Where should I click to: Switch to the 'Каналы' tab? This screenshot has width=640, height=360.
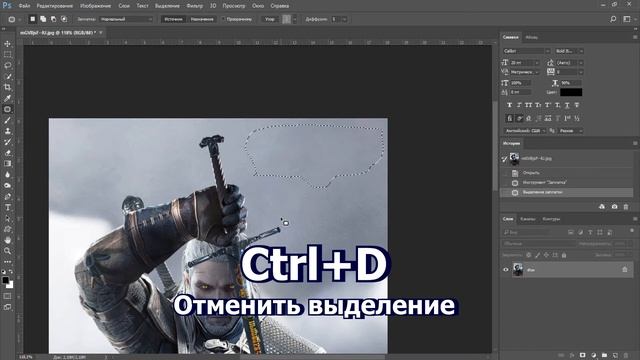click(528, 219)
